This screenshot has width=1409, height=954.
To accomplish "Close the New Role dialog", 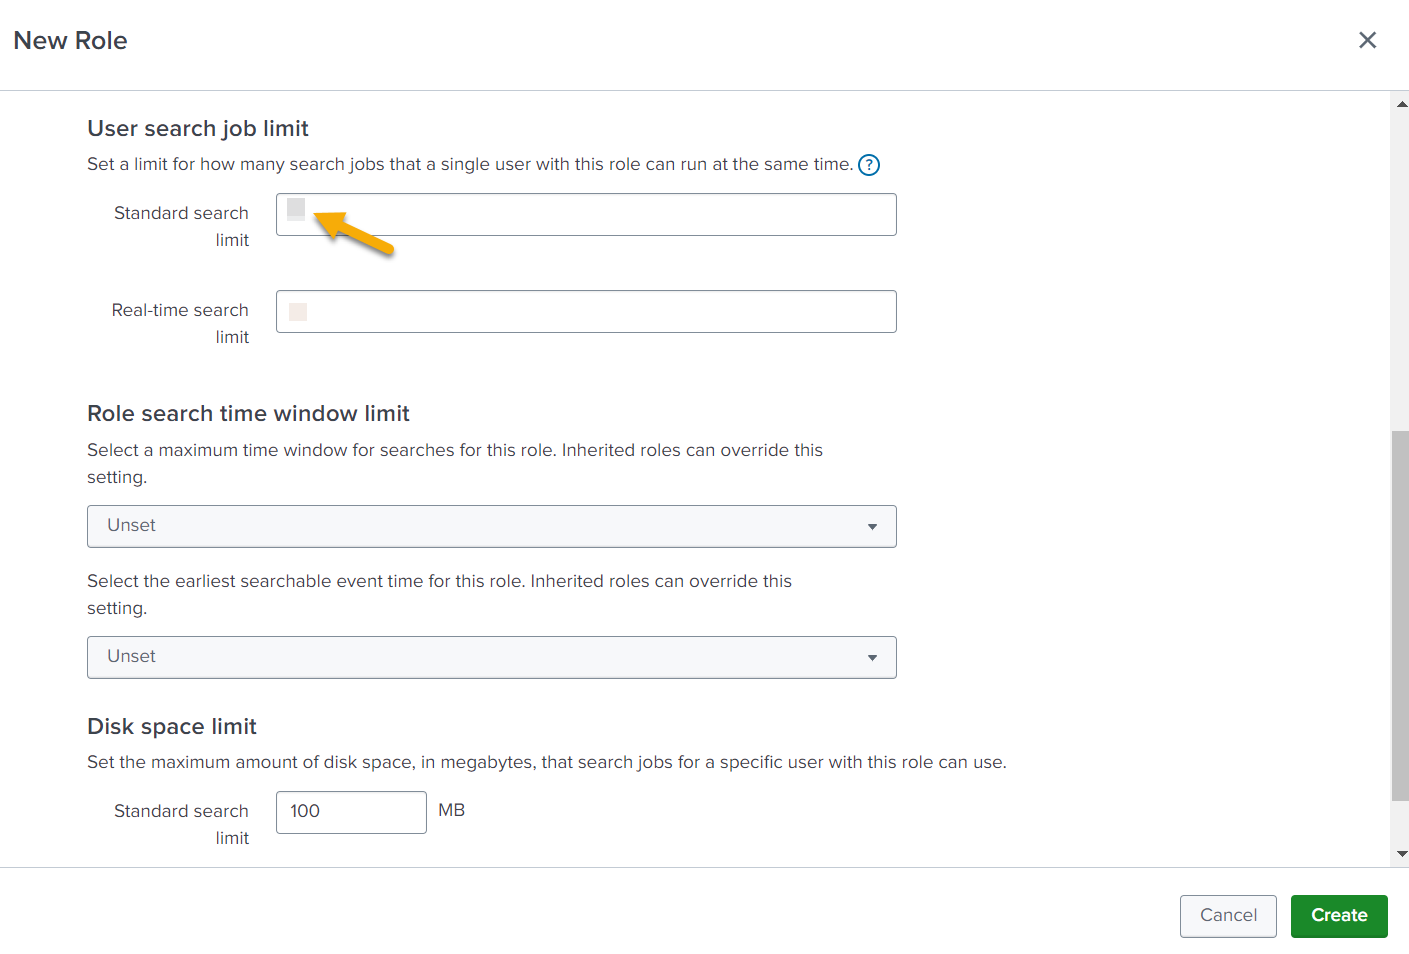I will [x=1367, y=40].
